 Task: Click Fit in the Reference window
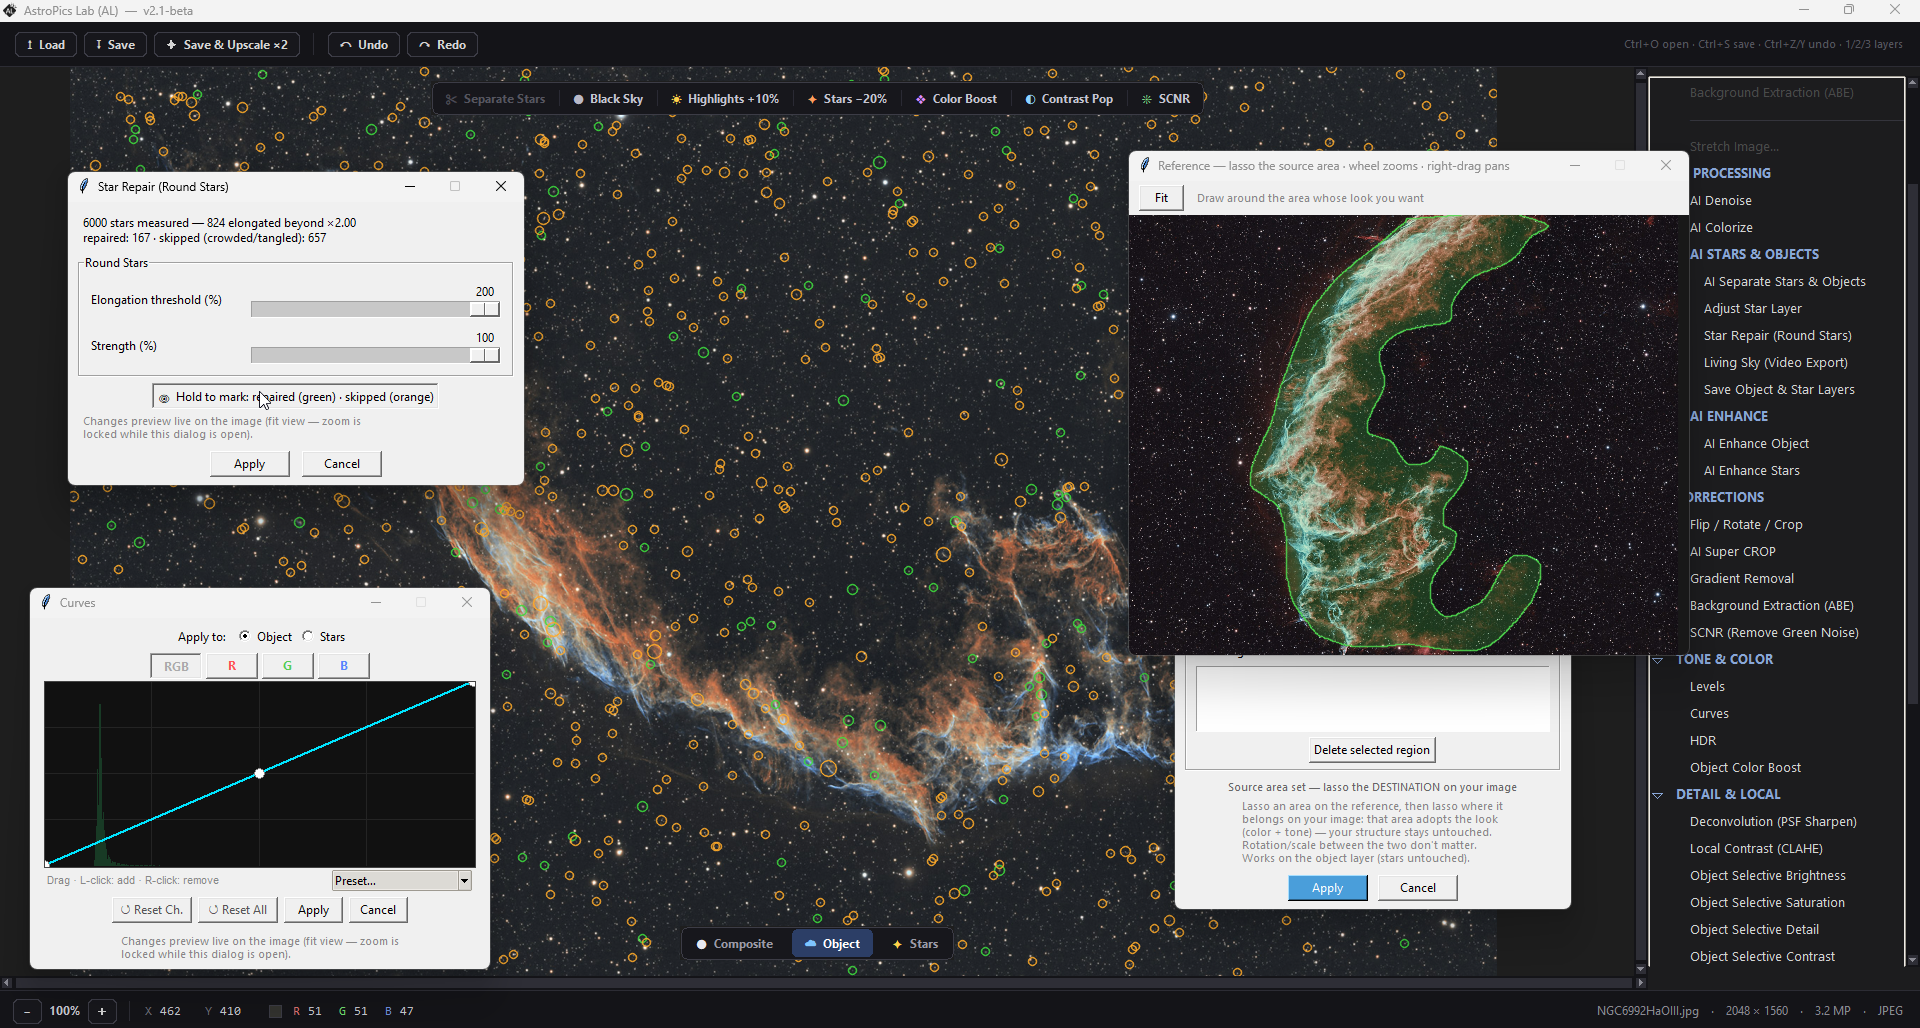click(x=1161, y=198)
